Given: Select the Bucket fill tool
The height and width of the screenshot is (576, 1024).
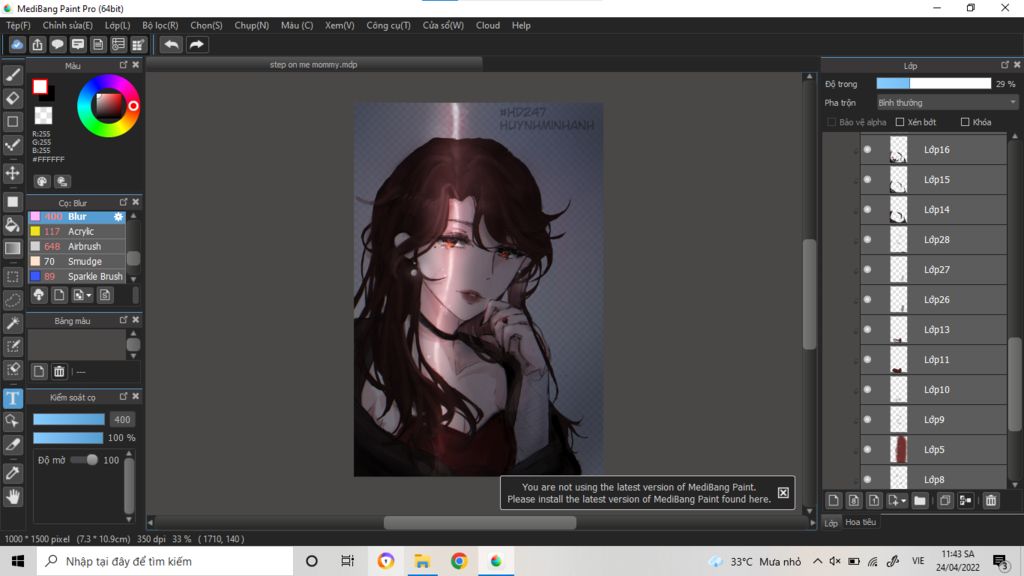Looking at the screenshot, I should (12, 225).
